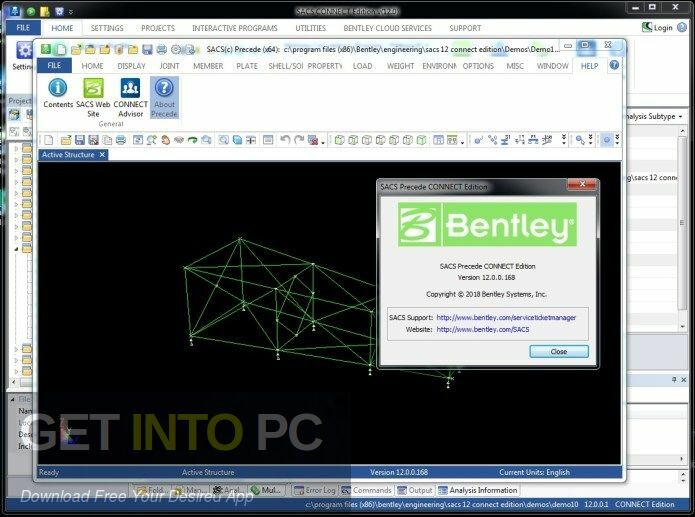This screenshot has height=517, width=695.
Task: Click Close button in About dialog
Action: click(559, 351)
